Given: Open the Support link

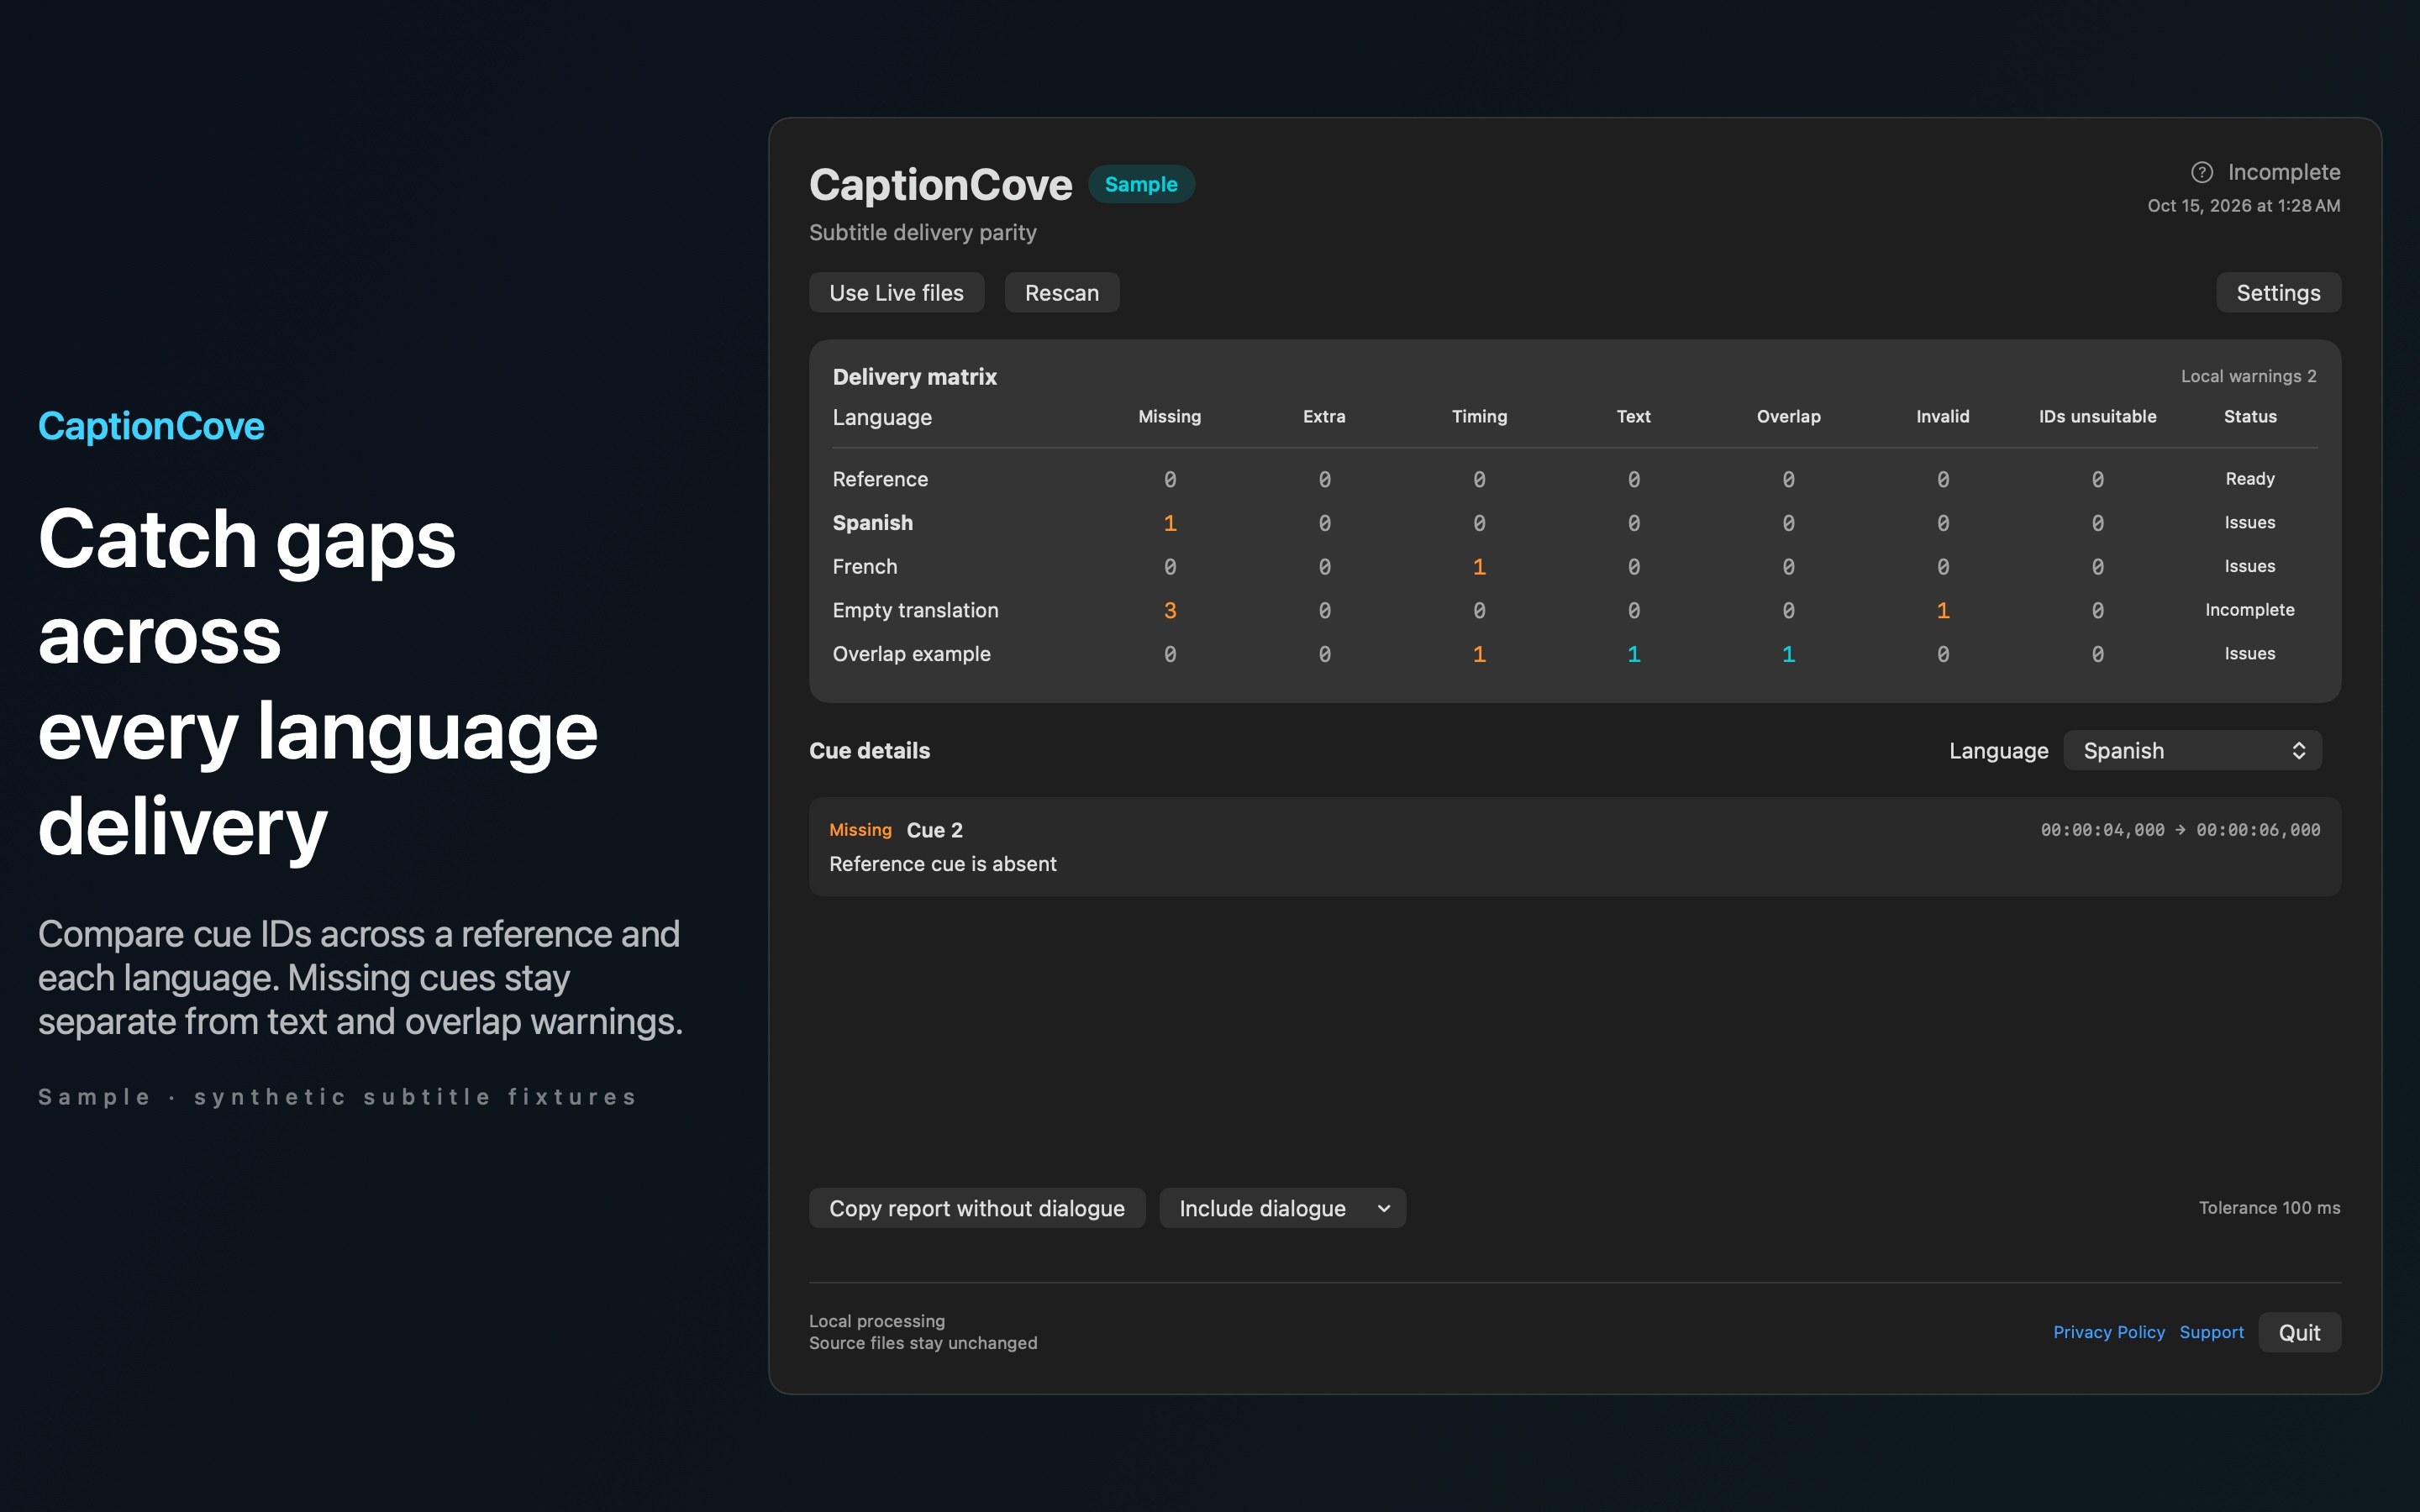Looking at the screenshot, I should [x=2211, y=1332].
